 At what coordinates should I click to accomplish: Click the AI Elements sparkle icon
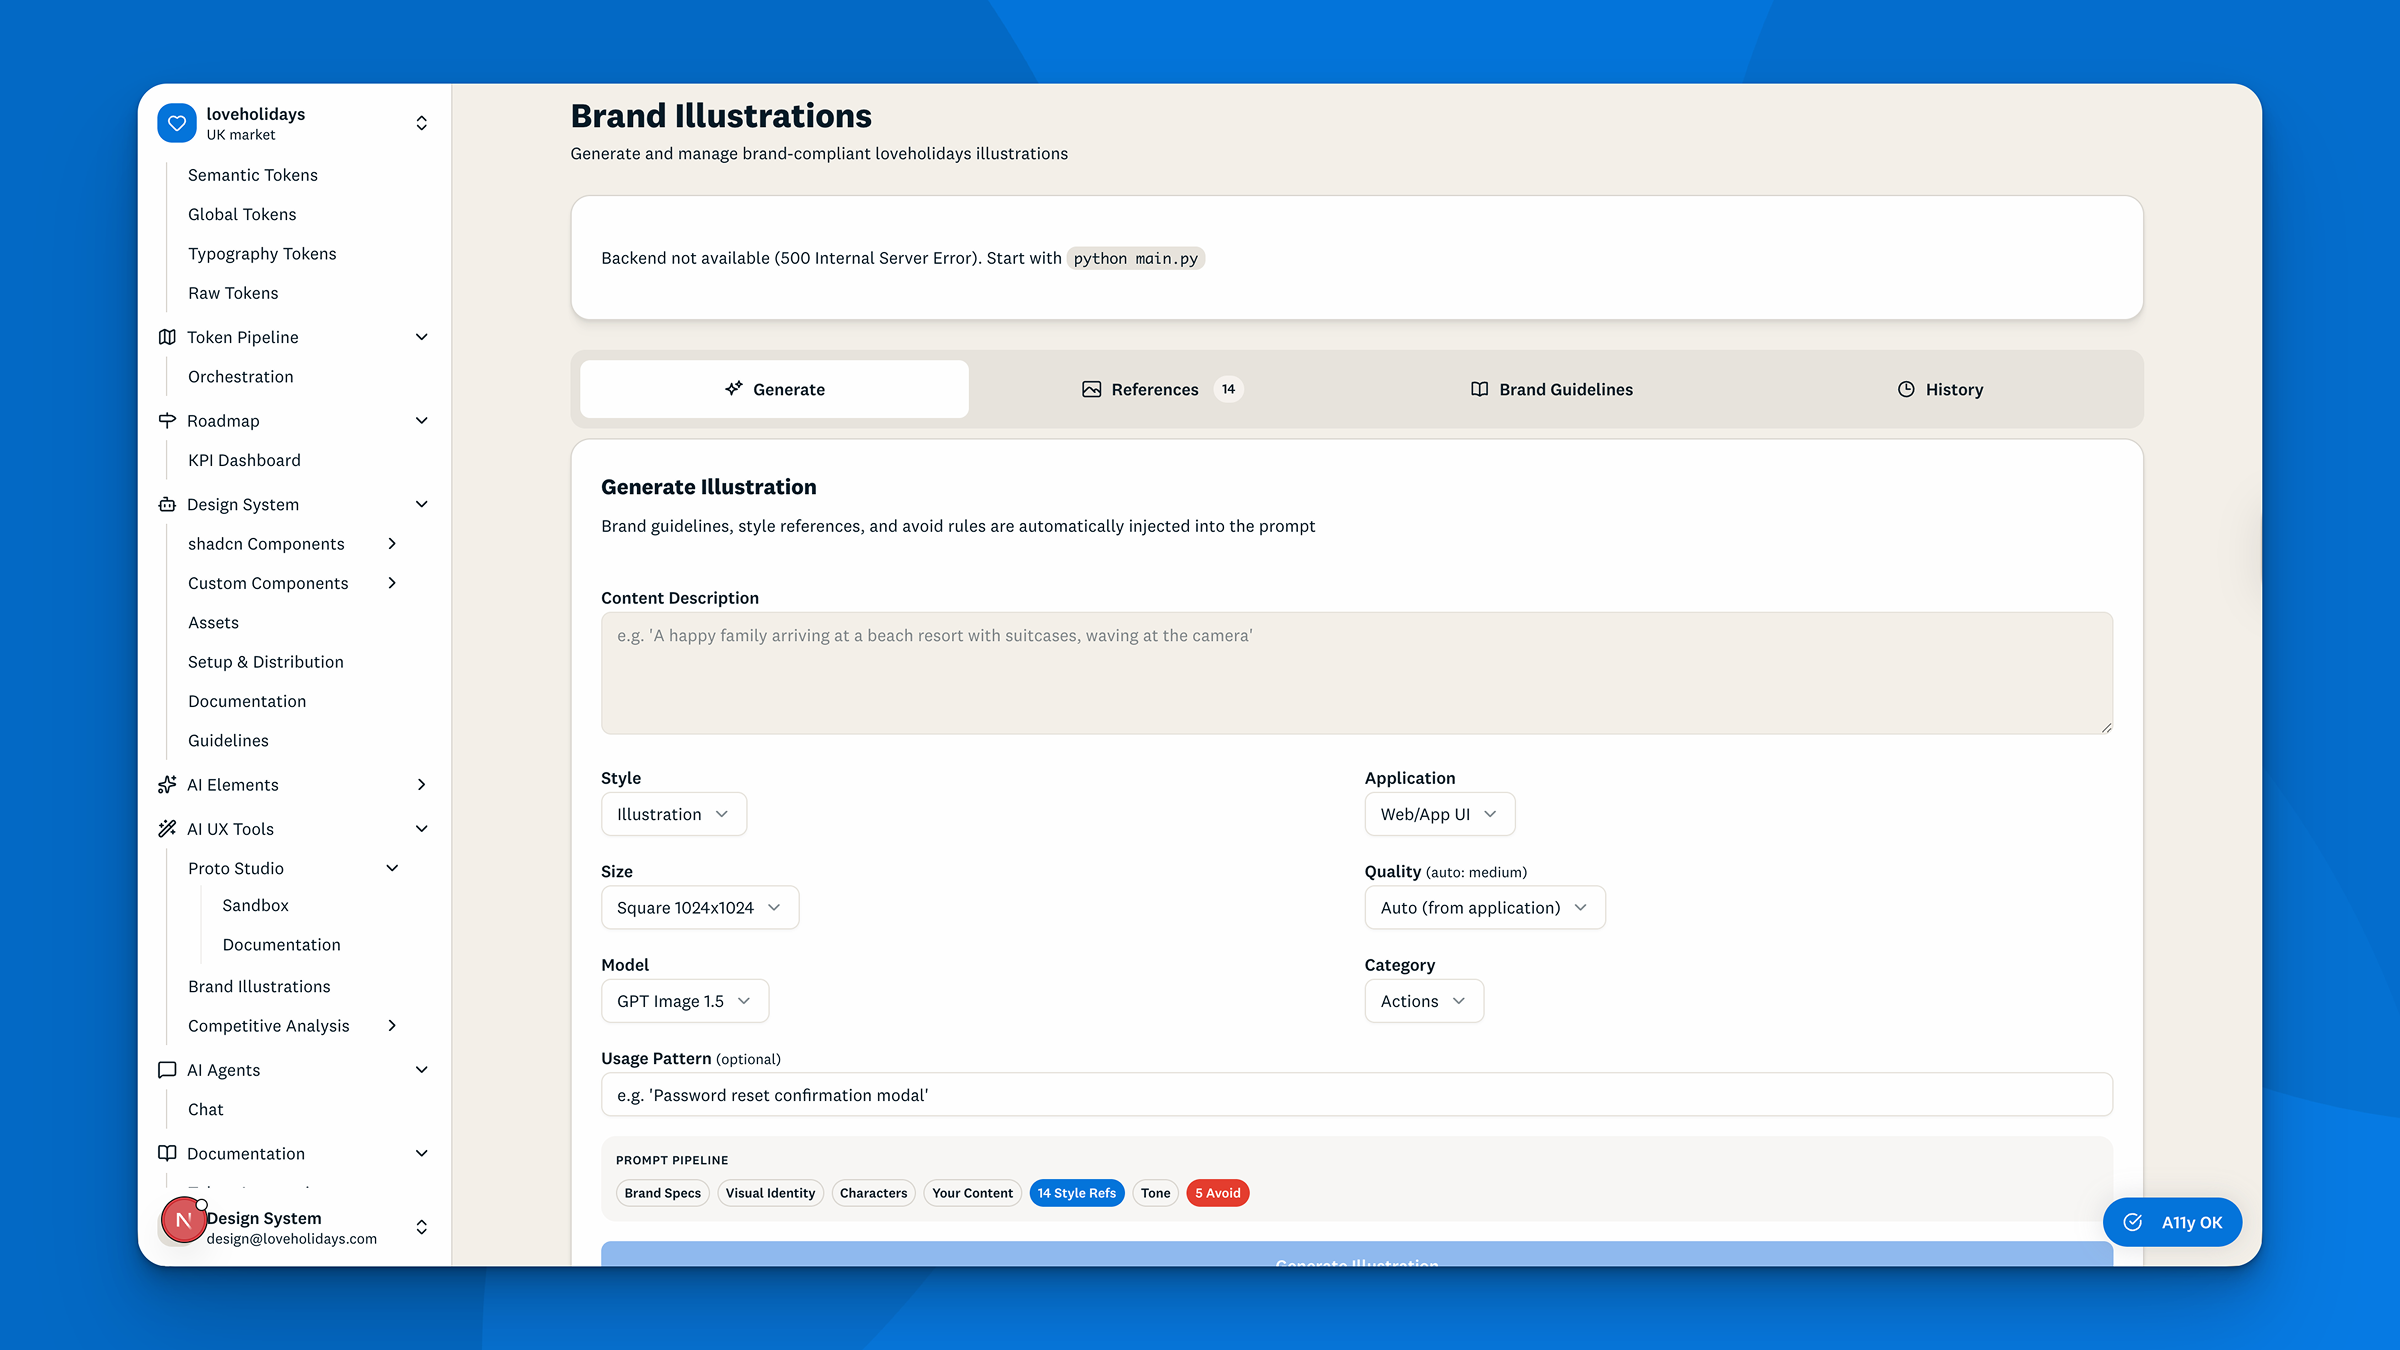click(x=167, y=785)
